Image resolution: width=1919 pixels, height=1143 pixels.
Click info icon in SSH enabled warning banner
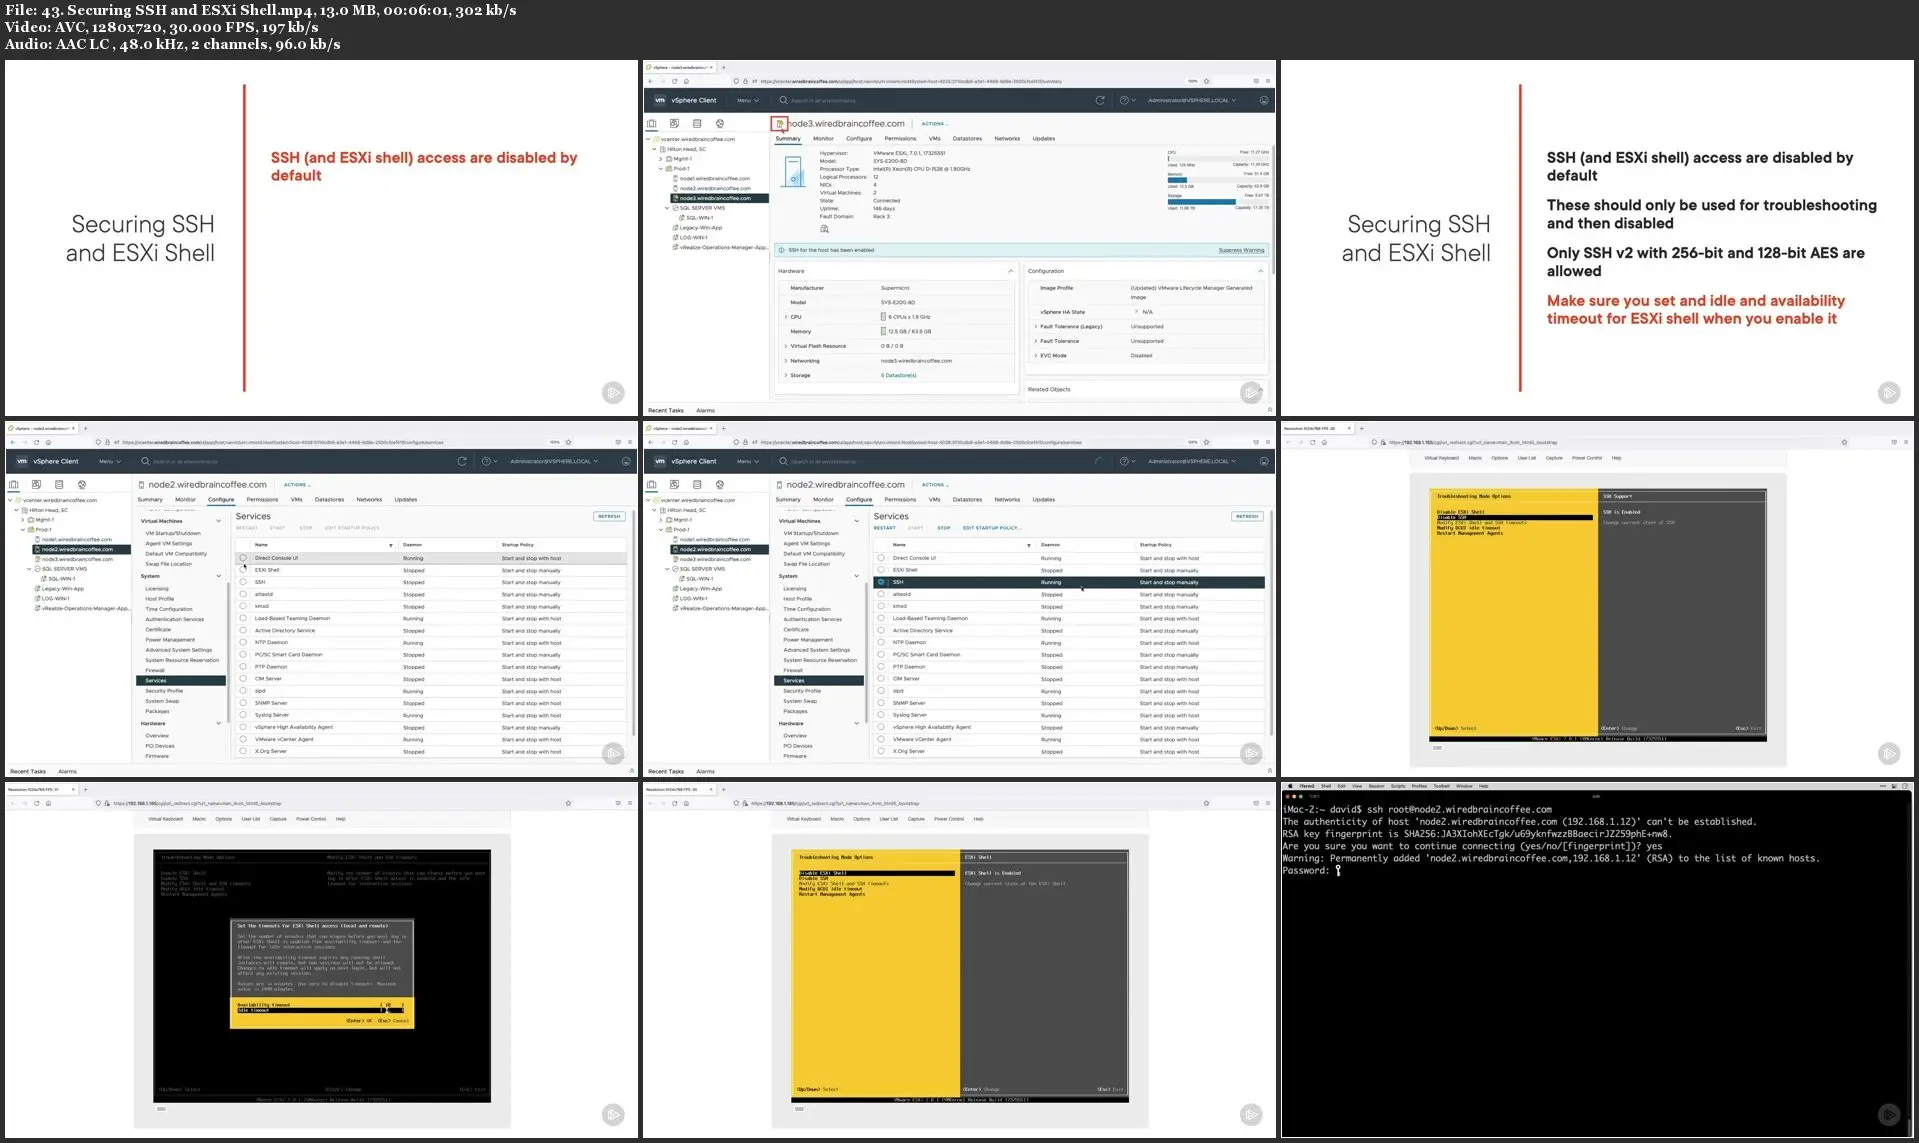782,250
